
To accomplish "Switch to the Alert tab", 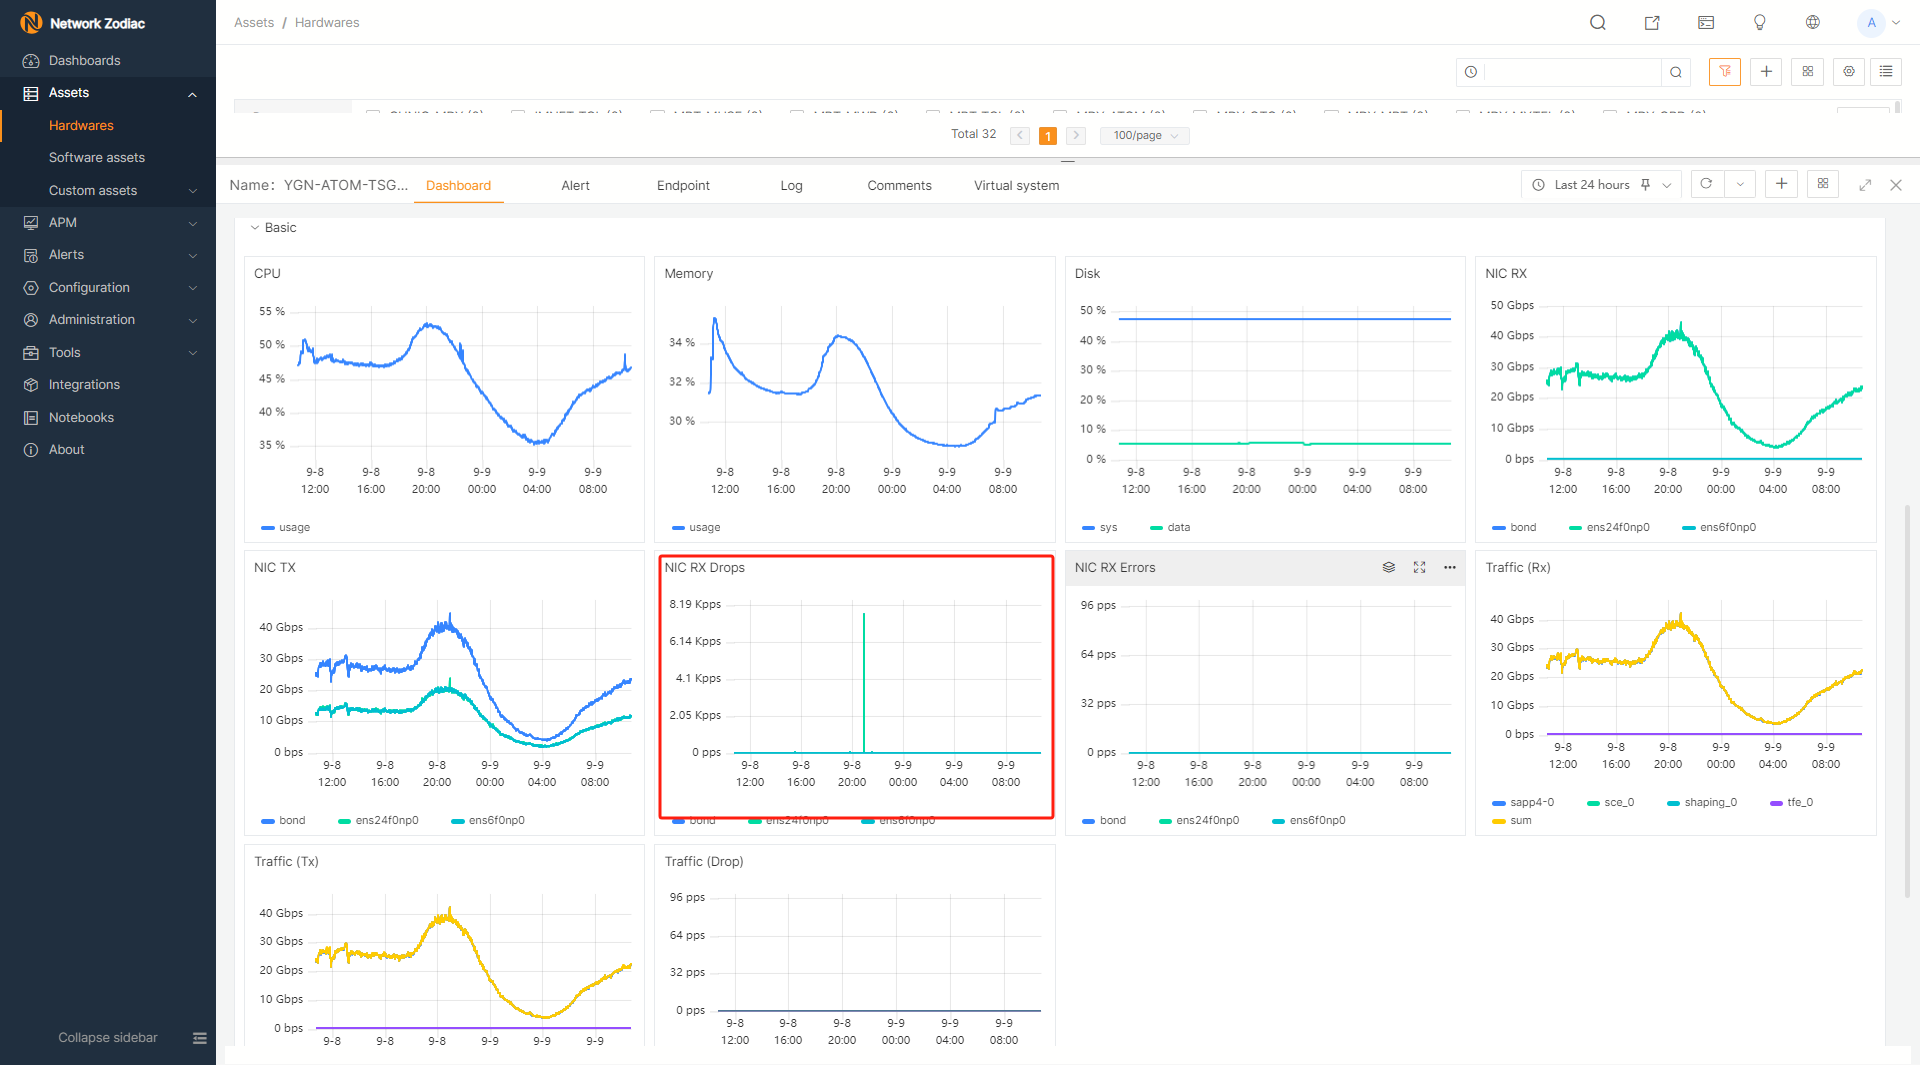I will (575, 185).
